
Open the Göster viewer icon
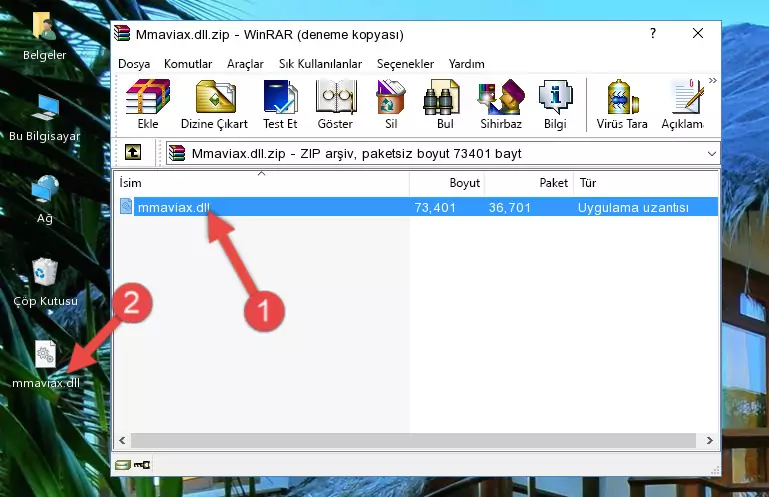click(x=335, y=104)
